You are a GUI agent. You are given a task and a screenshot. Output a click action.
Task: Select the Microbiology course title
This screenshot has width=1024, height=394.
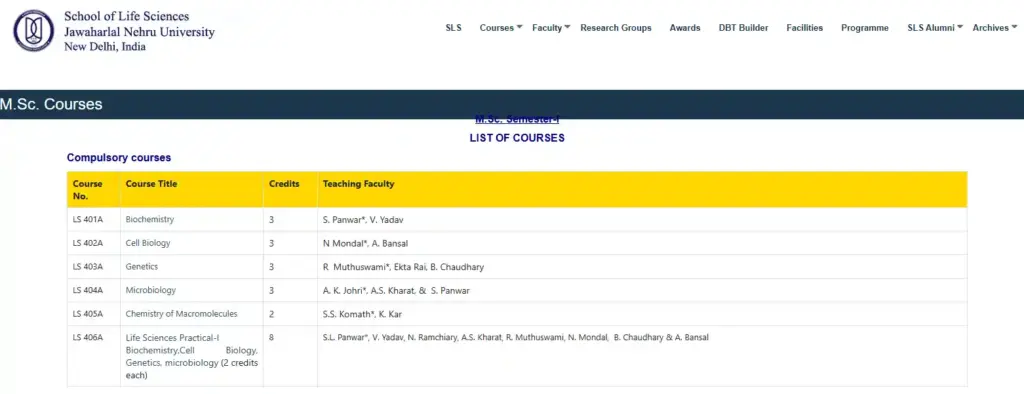click(x=150, y=290)
